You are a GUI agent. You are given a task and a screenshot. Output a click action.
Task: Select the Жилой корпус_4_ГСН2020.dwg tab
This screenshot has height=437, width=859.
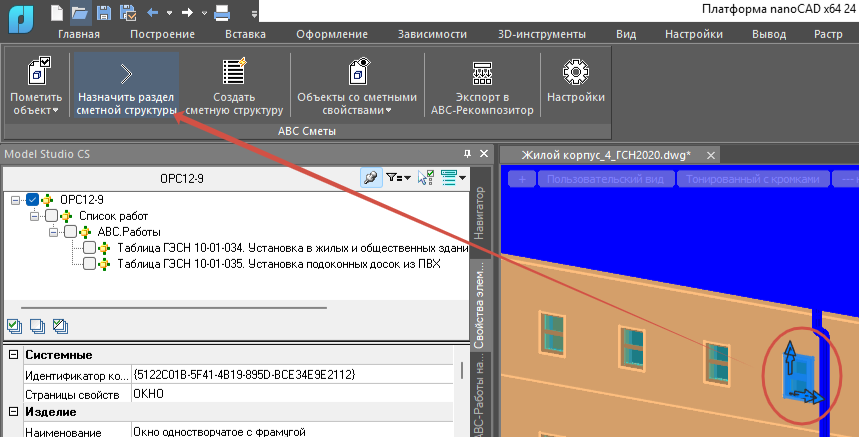tap(605, 155)
